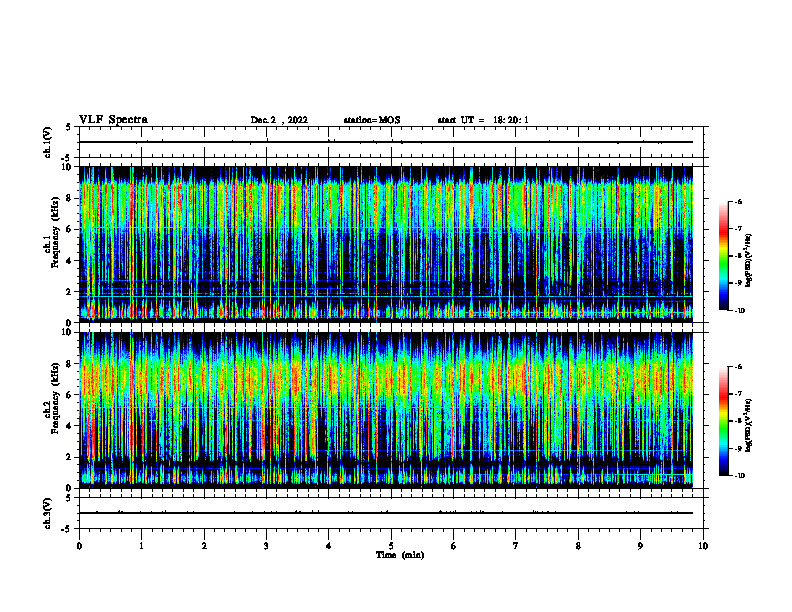This screenshot has width=792, height=612.
Task: Click the "0" tick on Time axis
Action: [x=79, y=546]
